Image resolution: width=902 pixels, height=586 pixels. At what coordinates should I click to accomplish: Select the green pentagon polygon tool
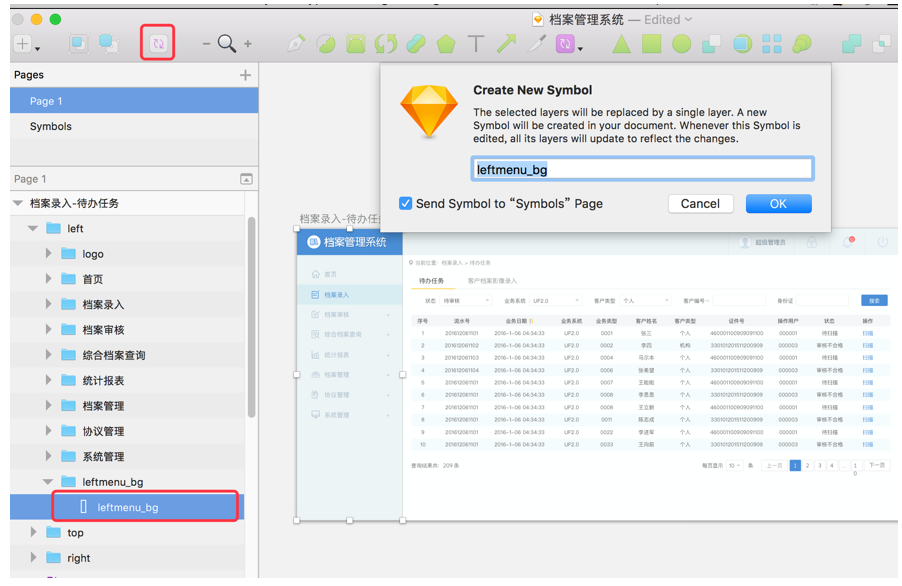[x=446, y=44]
